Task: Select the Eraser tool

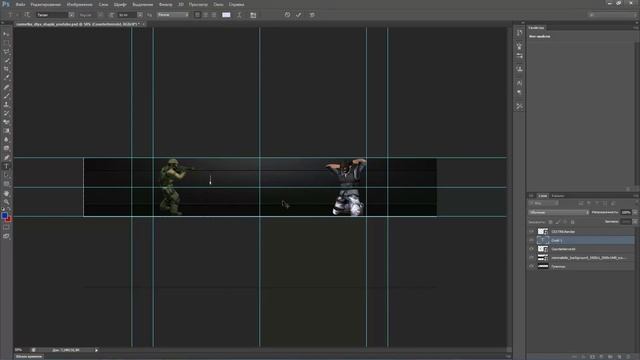Action: point(6,122)
